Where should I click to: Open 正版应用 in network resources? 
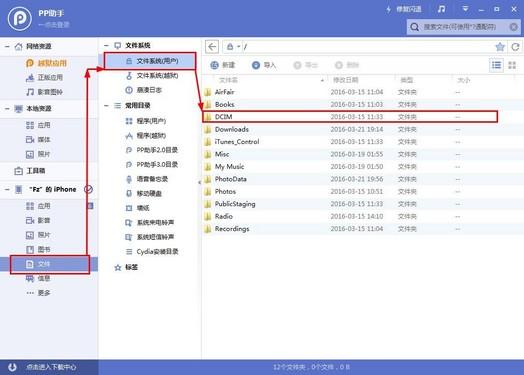[44, 78]
